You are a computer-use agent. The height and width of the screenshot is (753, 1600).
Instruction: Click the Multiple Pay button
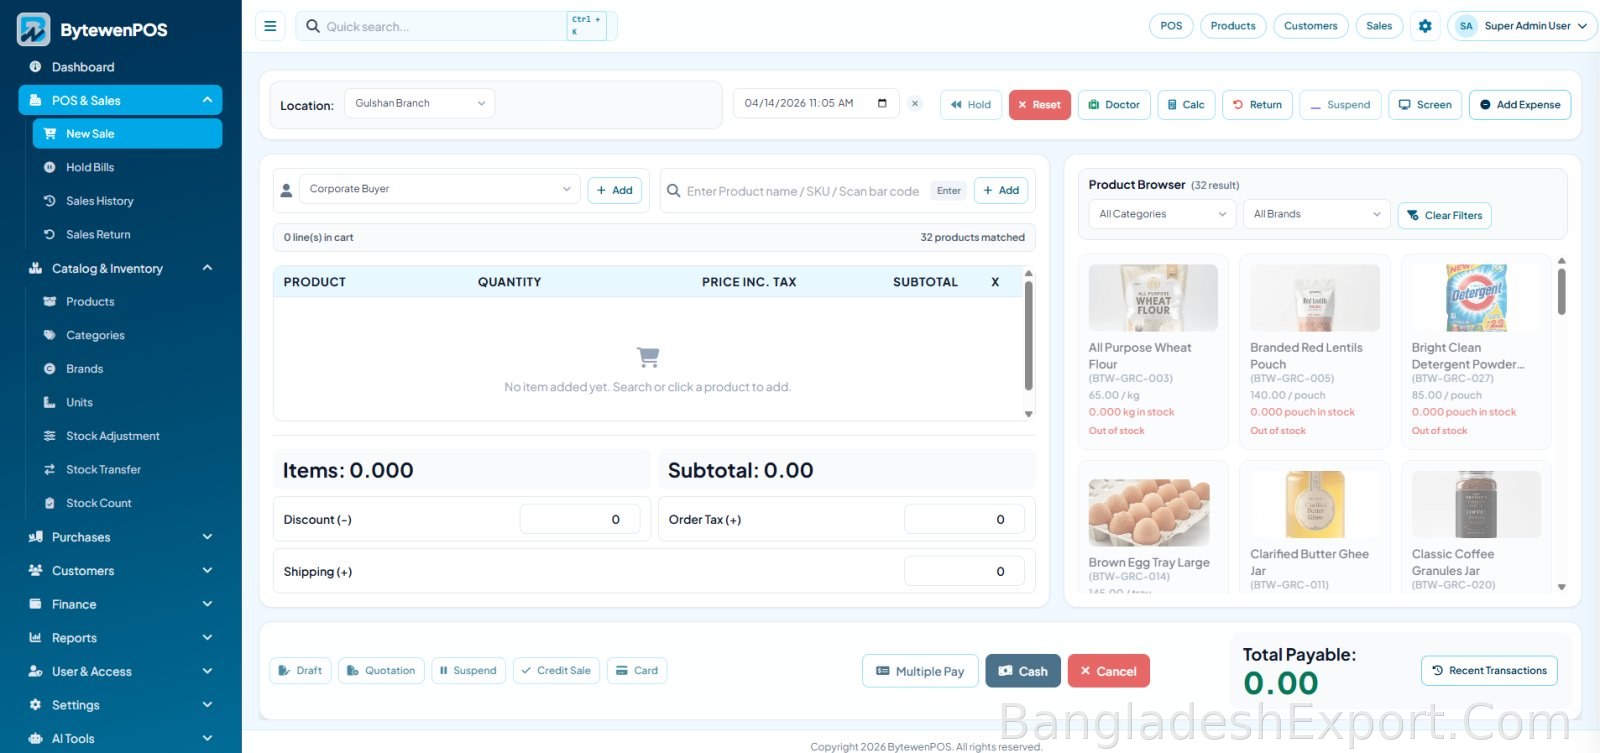[x=920, y=671]
